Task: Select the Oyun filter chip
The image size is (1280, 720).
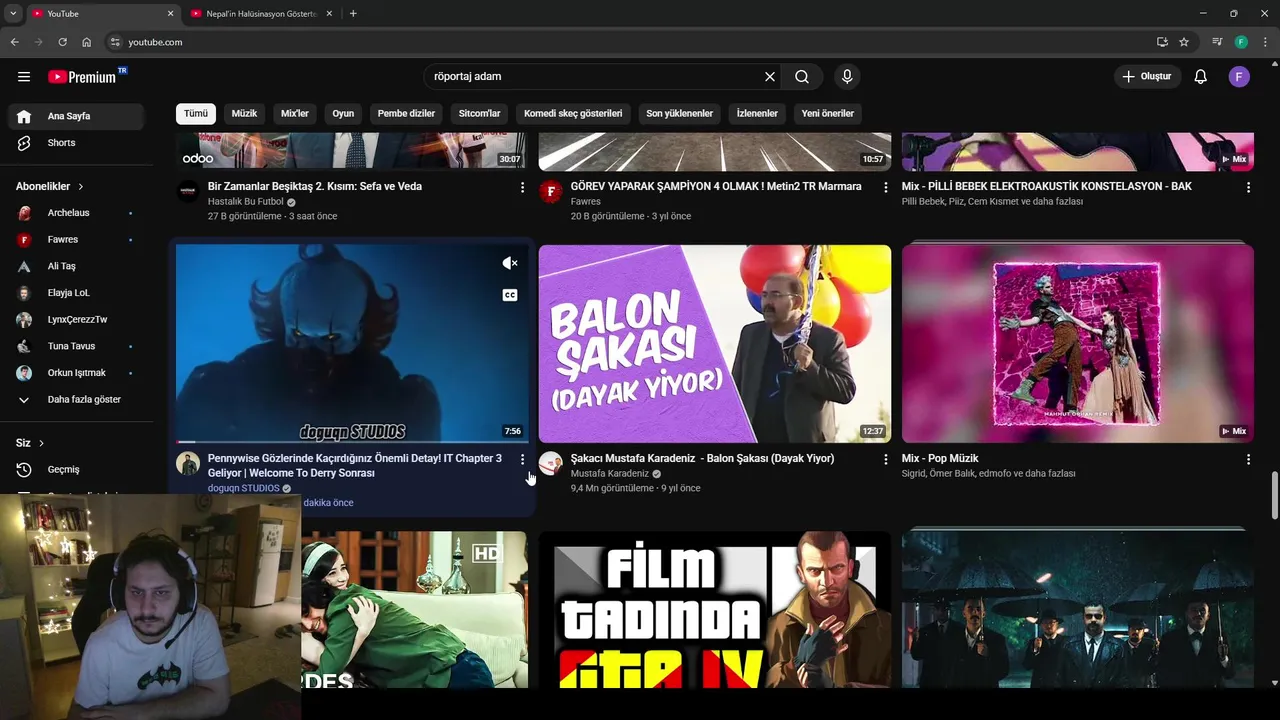Action: coord(343,114)
